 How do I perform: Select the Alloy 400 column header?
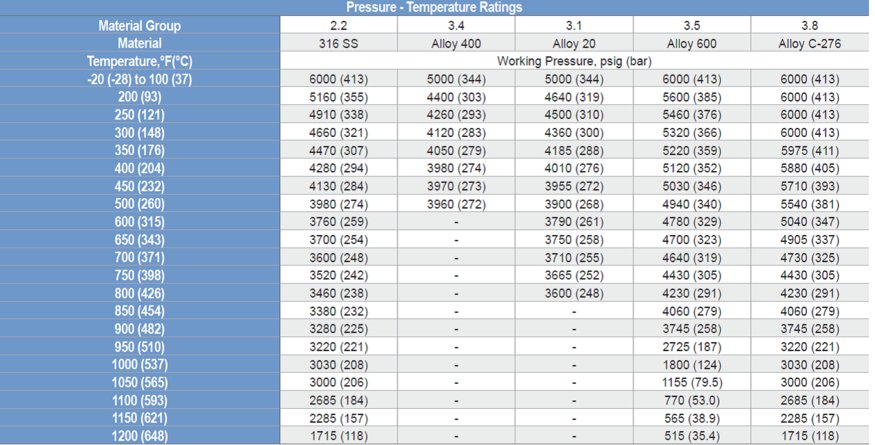tap(457, 43)
